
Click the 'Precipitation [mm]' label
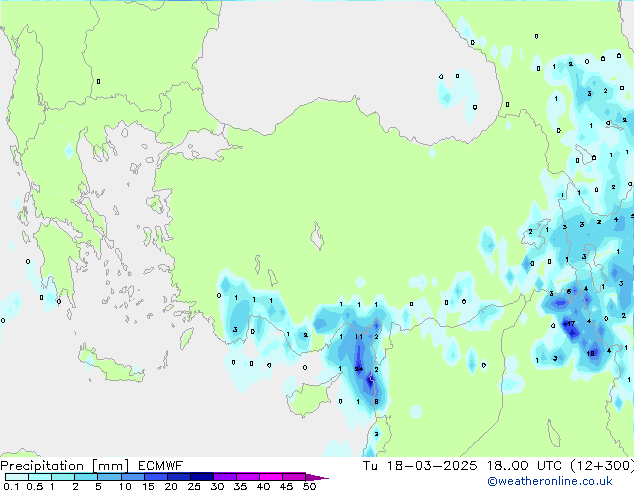pos(65,466)
